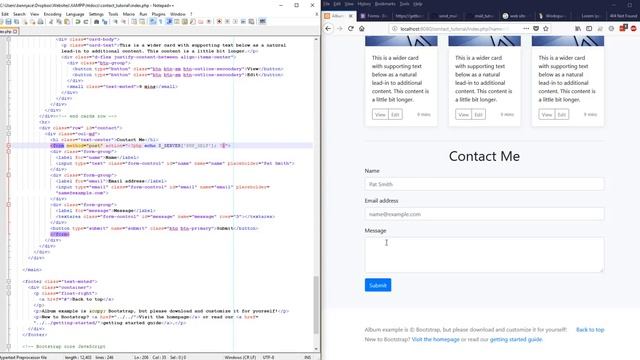Close the Album tab in Firefox
This screenshot has width=640, height=360.
350,16
